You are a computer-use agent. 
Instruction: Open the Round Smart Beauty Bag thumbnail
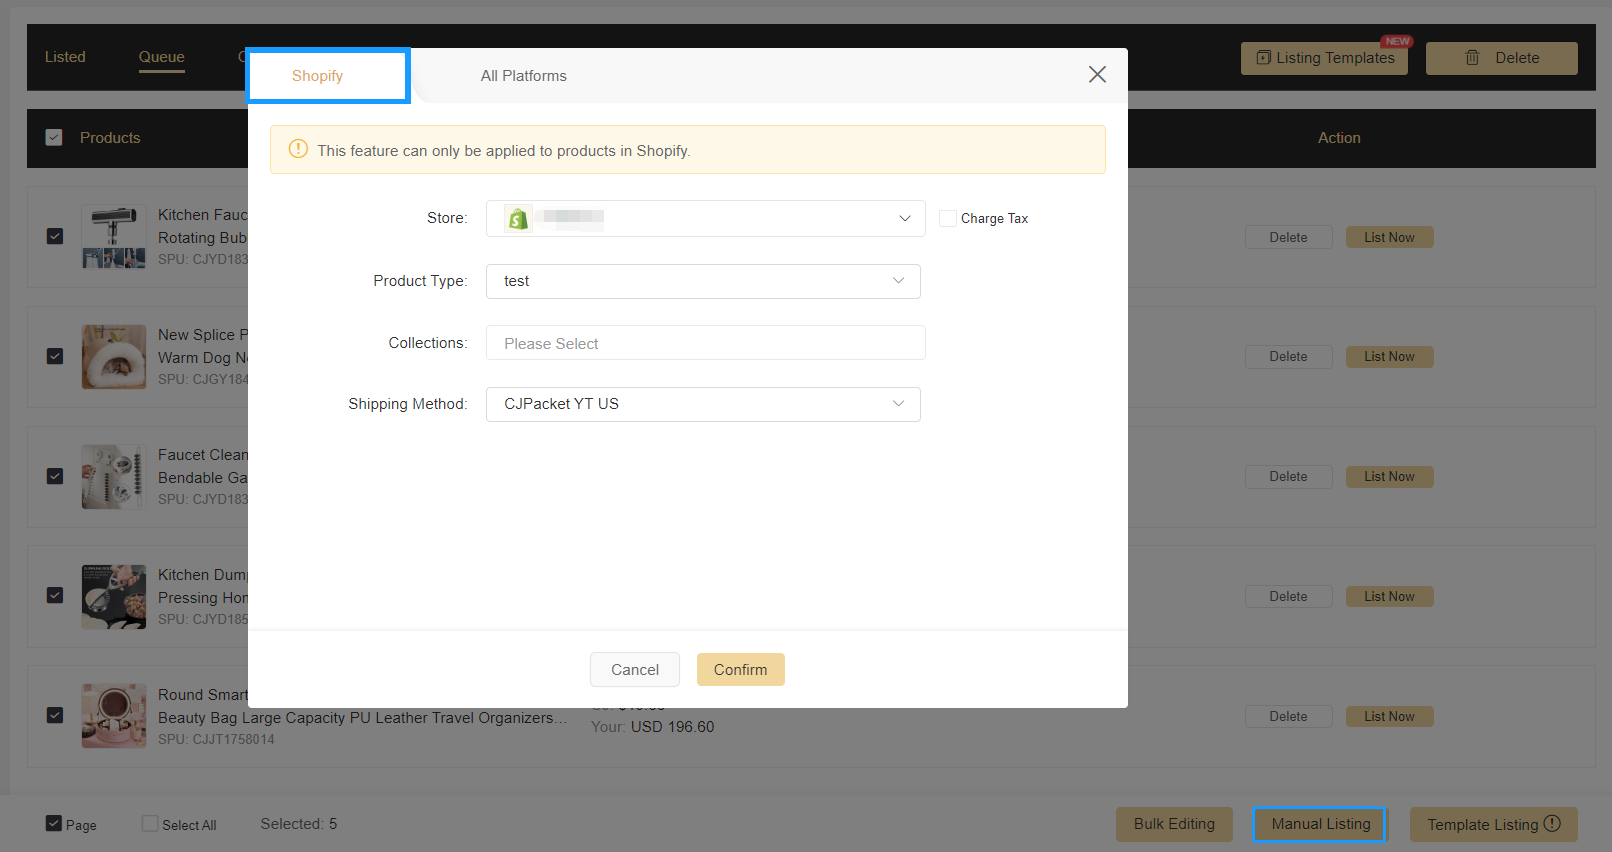click(x=114, y=716)
